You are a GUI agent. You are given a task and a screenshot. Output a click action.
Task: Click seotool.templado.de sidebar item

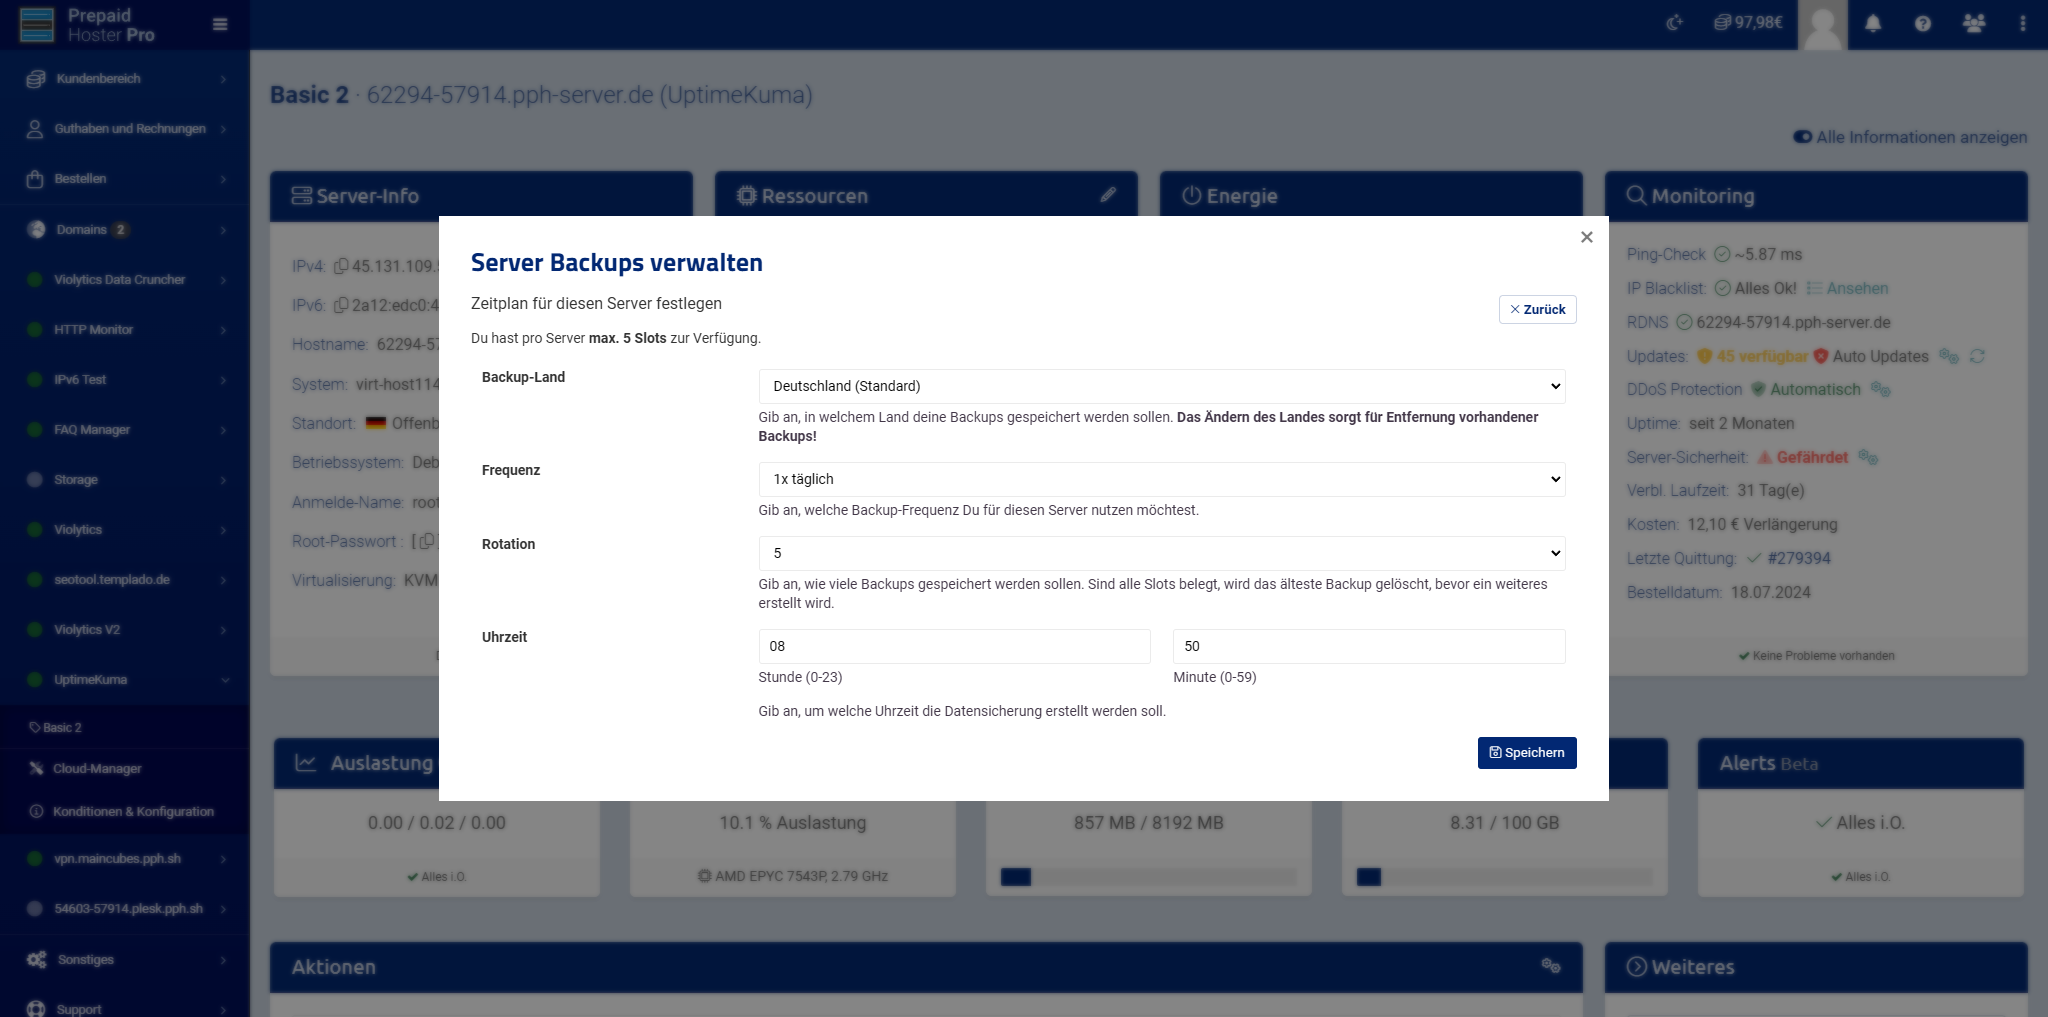tap(125, 579)
